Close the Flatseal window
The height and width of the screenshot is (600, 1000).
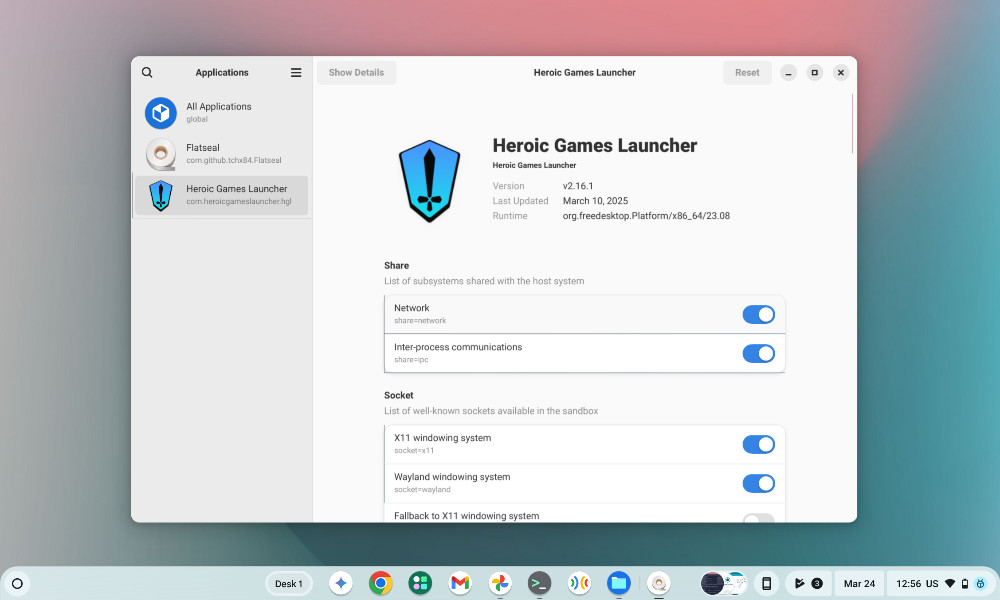[841, 73]
